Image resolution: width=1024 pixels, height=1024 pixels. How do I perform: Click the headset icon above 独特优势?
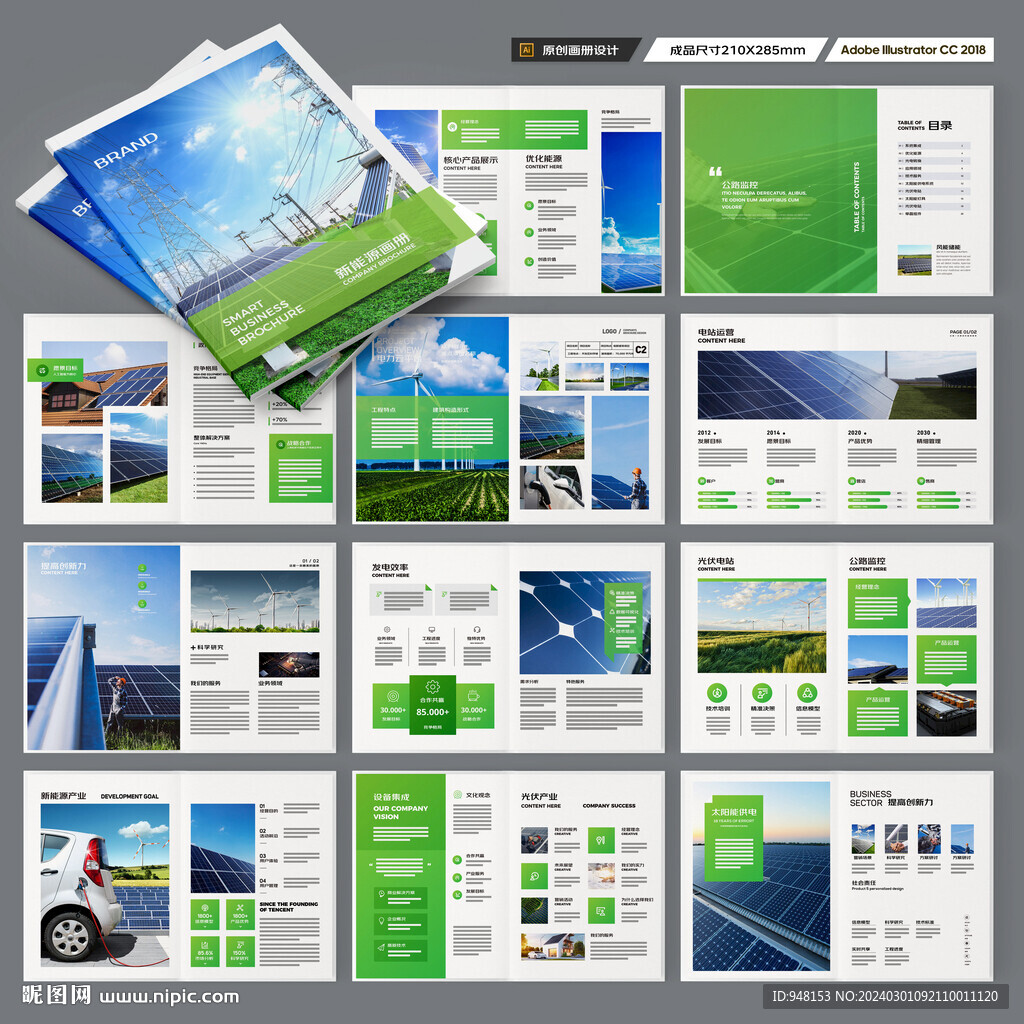[x=477, y=630]
